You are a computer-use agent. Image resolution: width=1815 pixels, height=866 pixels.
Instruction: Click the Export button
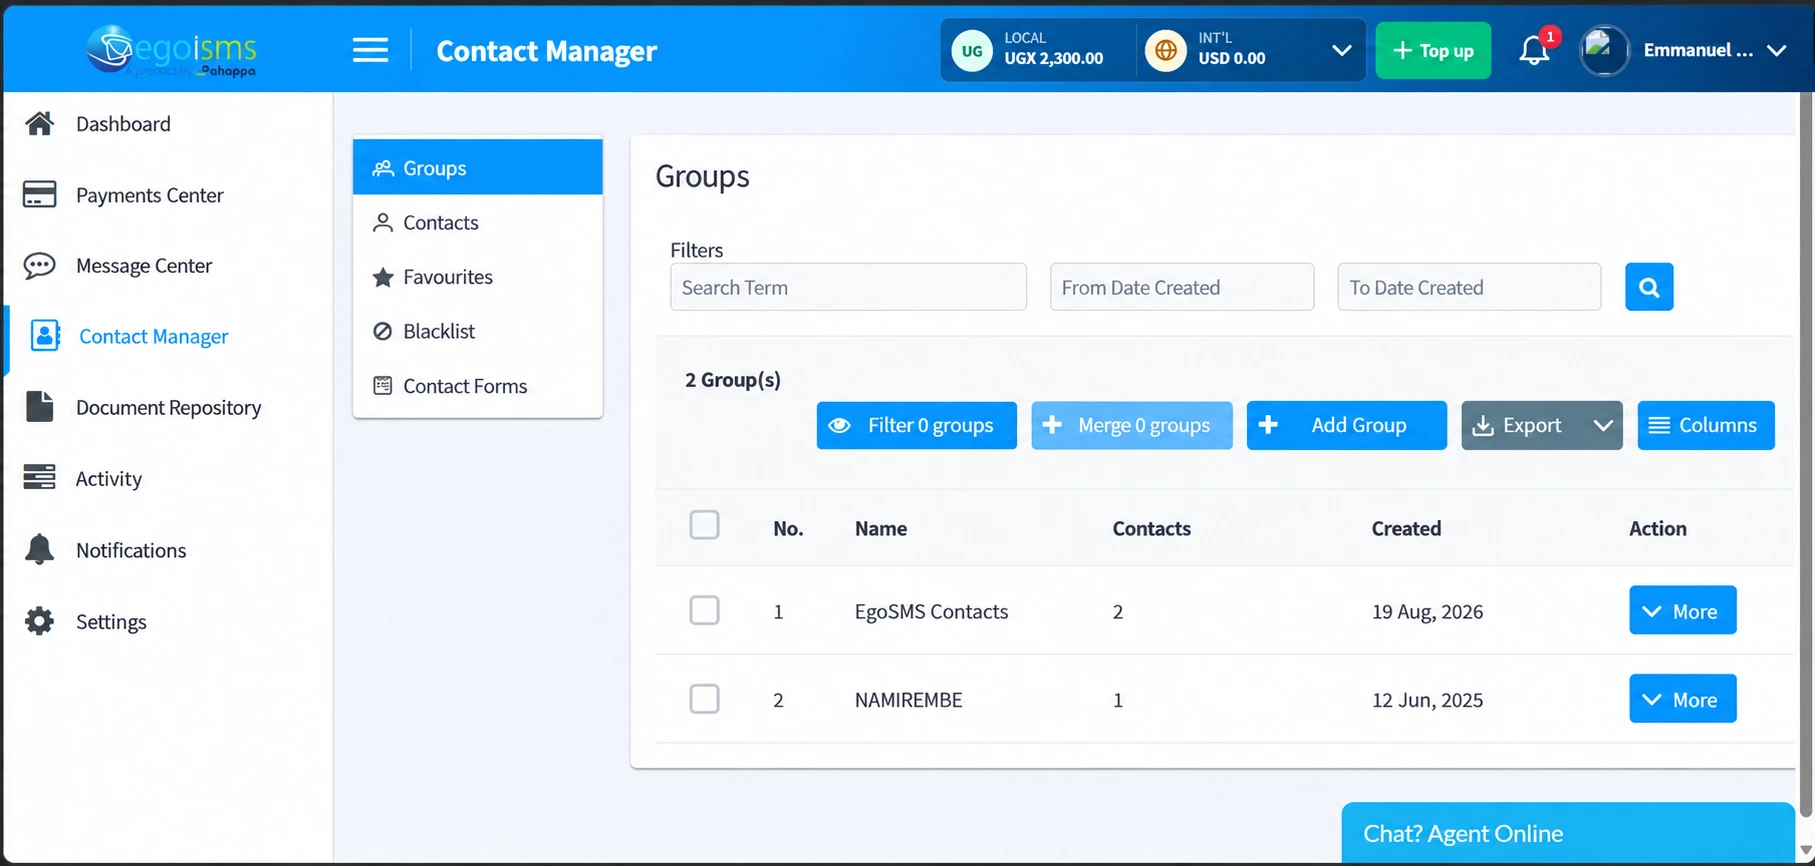click(1523, 425)
